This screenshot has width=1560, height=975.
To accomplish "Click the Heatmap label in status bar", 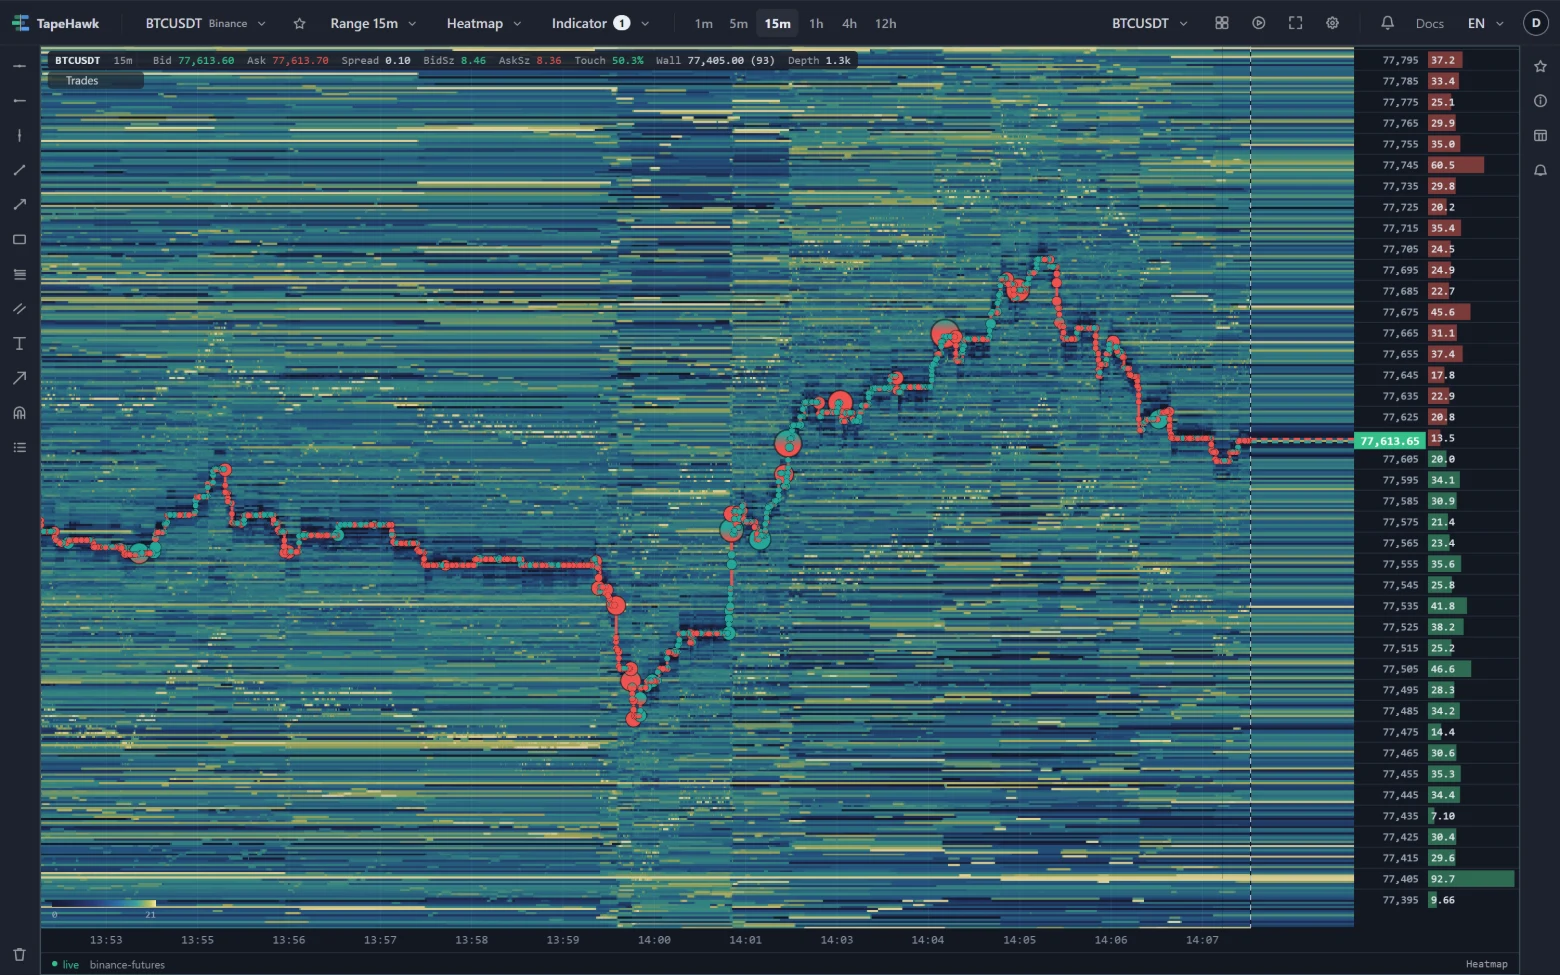I will click(x=1486, y=964).
